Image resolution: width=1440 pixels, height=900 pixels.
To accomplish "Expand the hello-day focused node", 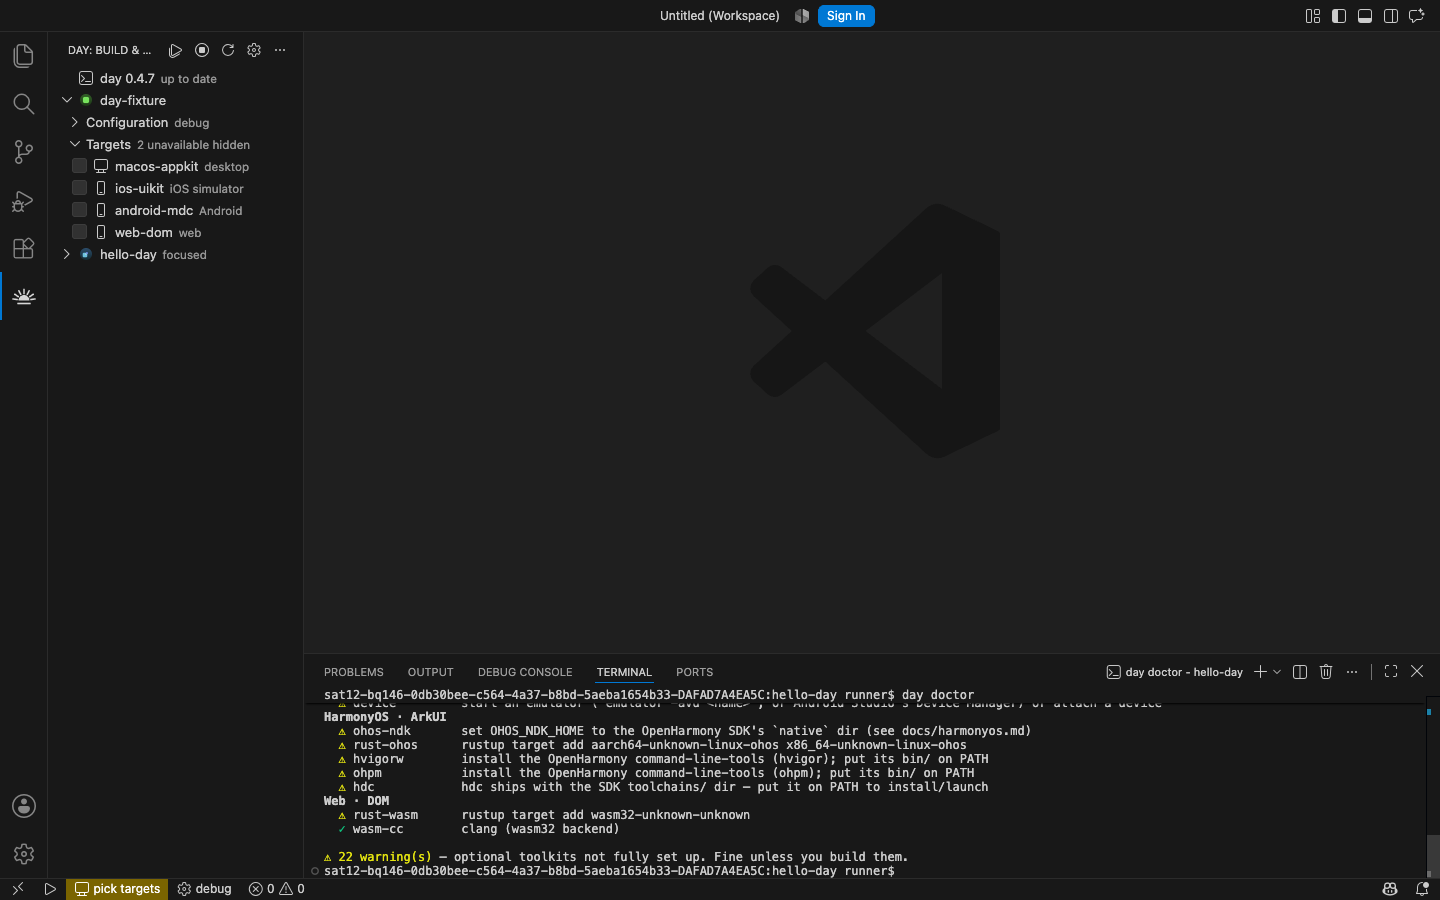I will click(67, 254).
